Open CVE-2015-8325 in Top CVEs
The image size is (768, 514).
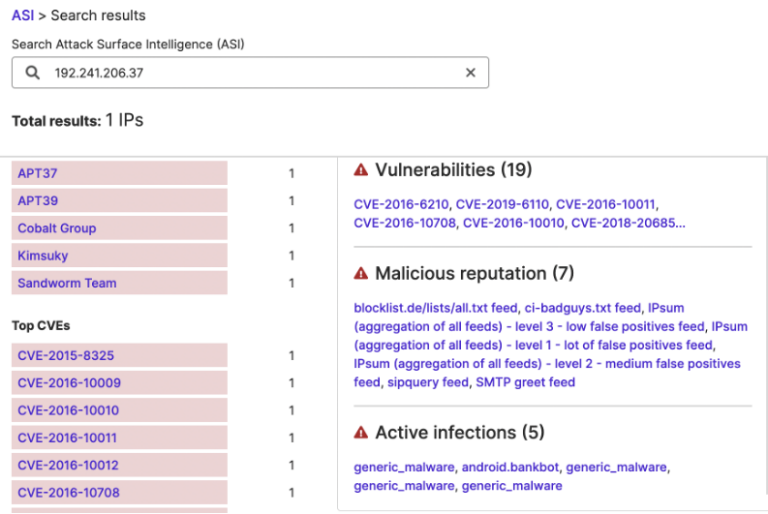click(120, 355)
